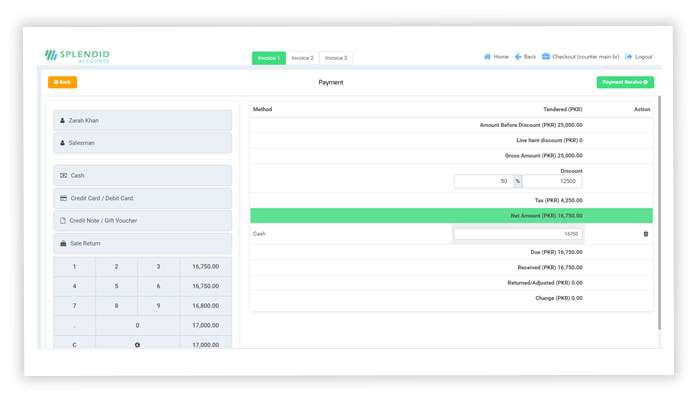Toggle the discount percent sign button
This screenshot has width=699, height=405.
518,181
